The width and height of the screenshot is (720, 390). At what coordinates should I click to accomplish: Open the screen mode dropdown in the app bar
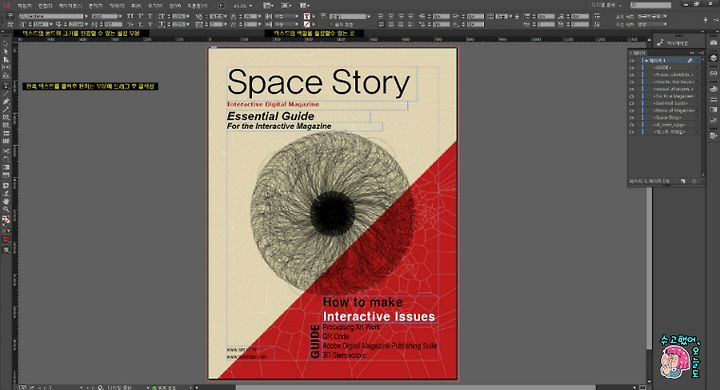(x=286, y=6)
